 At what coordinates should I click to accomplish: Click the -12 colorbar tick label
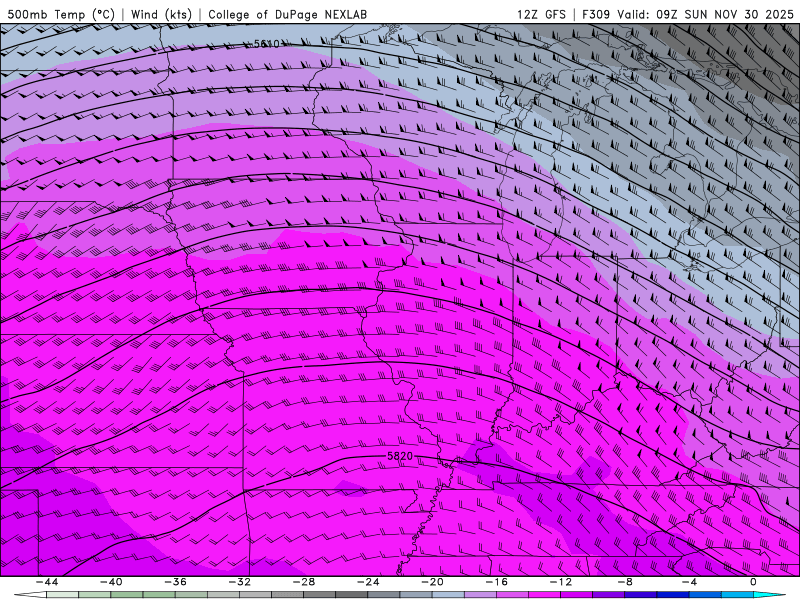[561, 582]
